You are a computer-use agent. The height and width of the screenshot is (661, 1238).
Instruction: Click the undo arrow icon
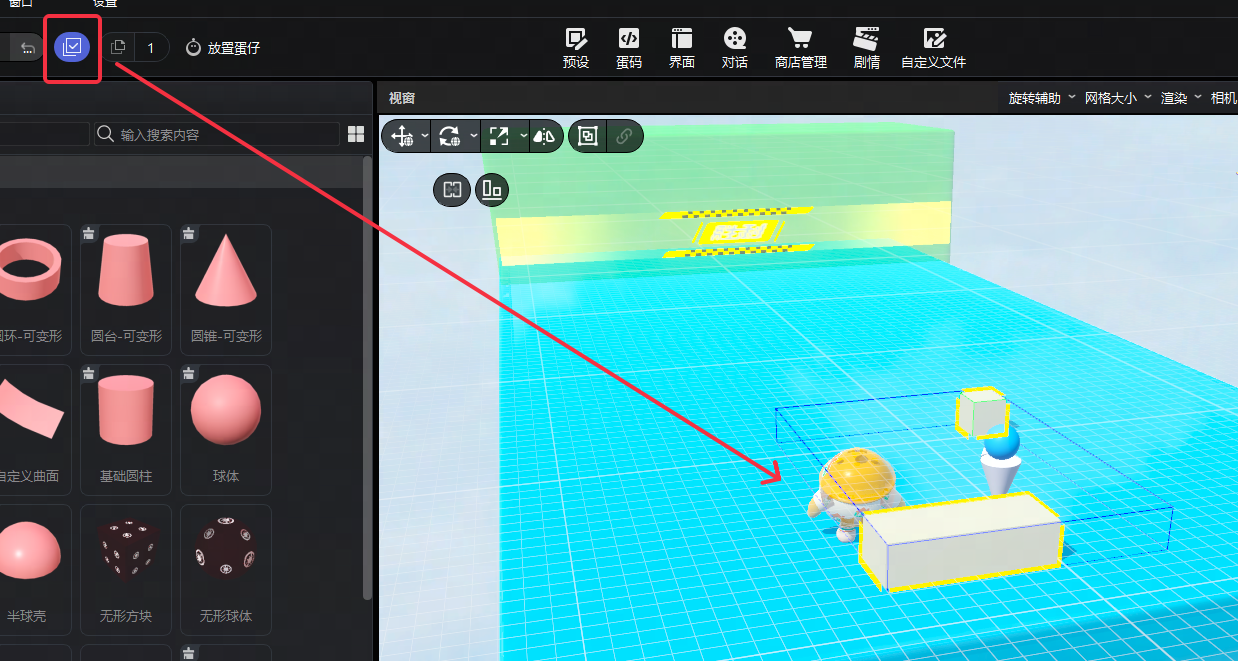(x=27, y=47)
